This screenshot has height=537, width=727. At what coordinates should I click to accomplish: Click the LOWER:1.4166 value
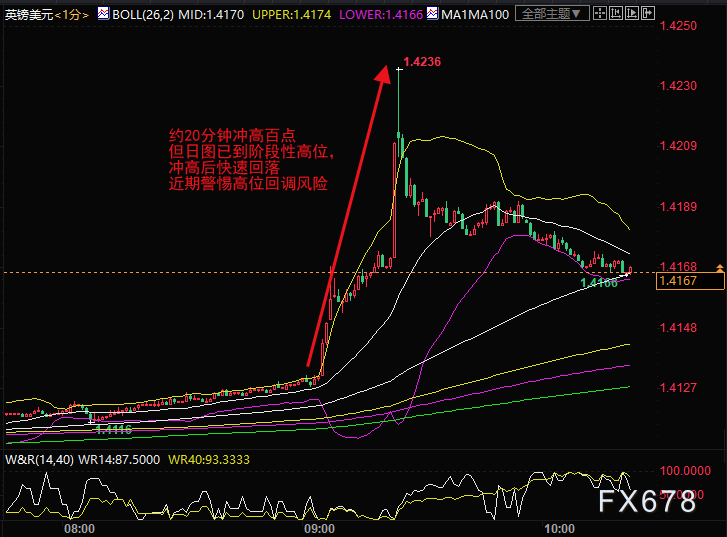point(381,15)
